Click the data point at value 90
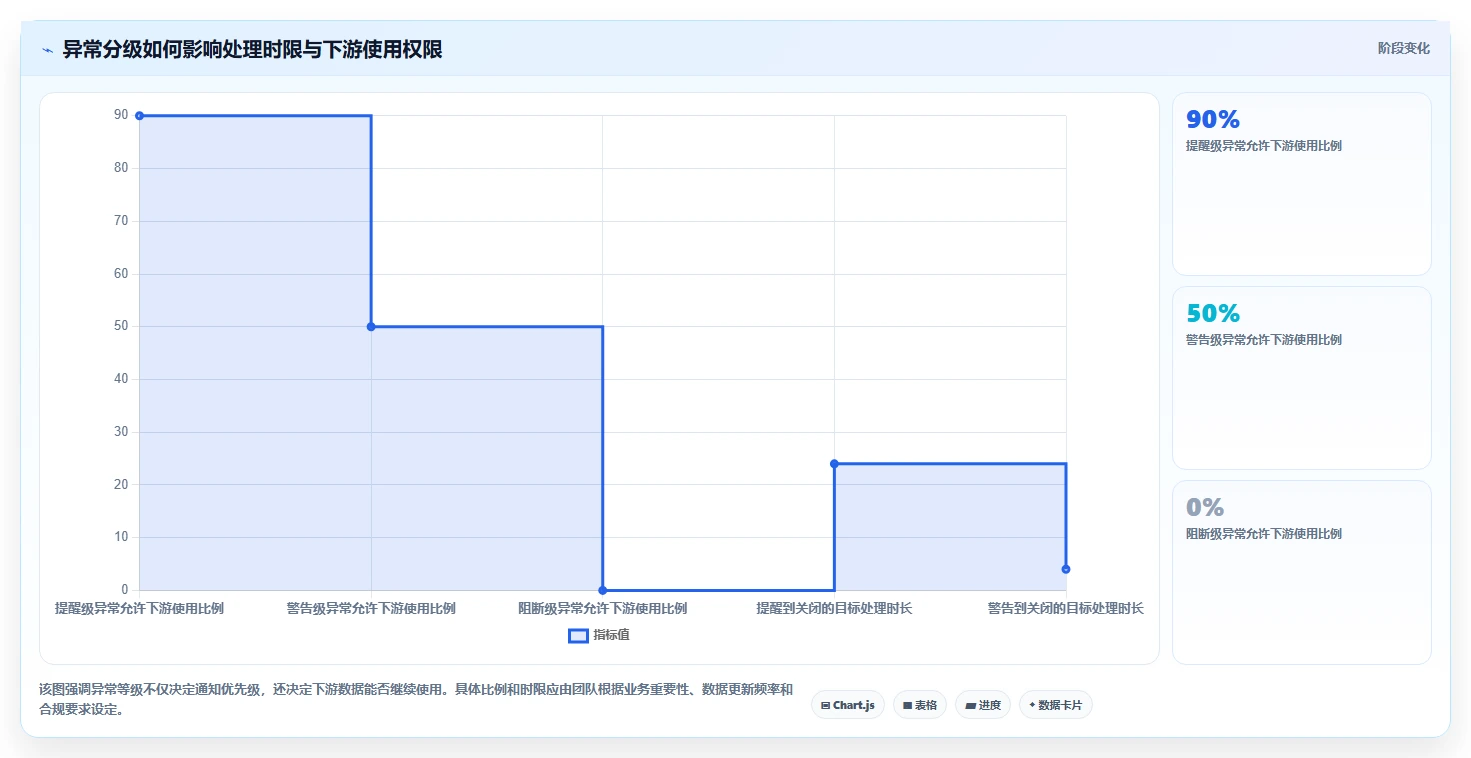The height and width of the screenshot is (758, 1471). 139,116
